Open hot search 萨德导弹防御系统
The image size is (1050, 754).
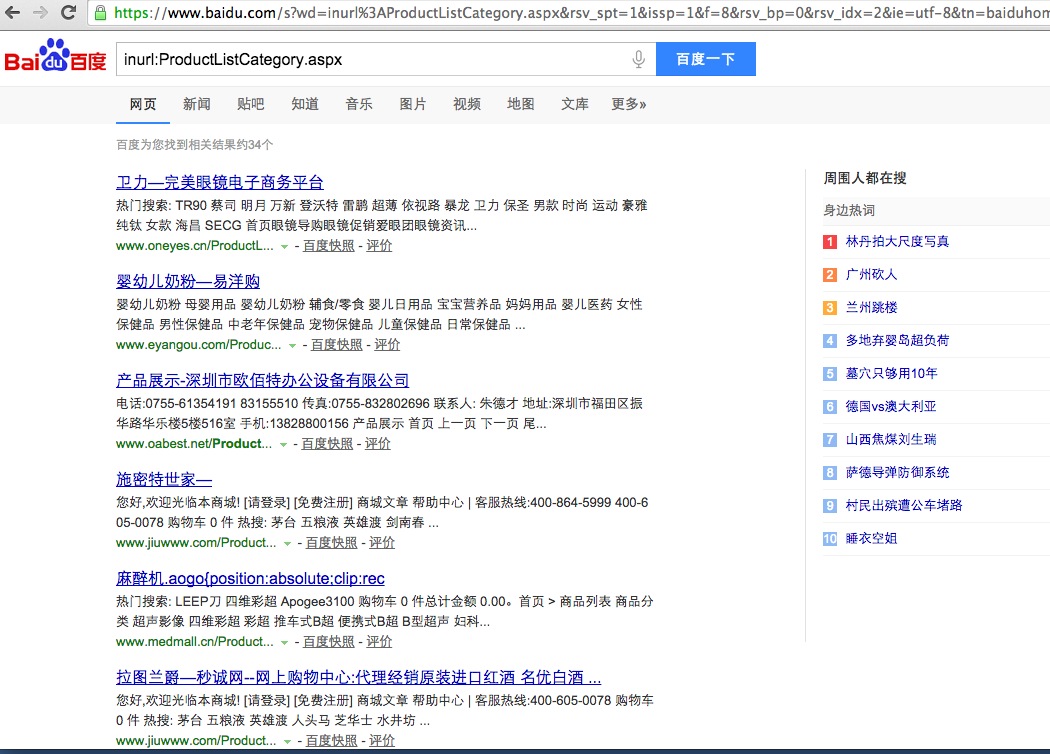(897, 472)
